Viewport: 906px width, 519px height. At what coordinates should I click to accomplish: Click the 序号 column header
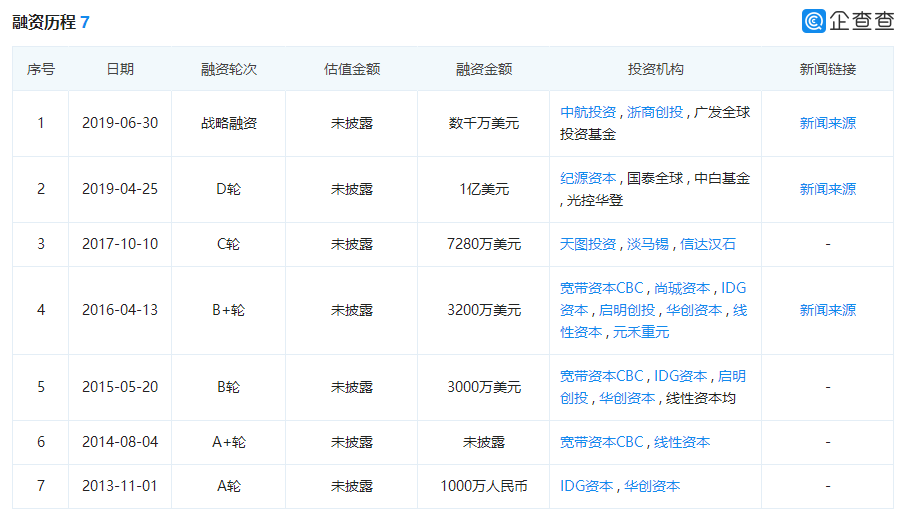click(40, 69)
